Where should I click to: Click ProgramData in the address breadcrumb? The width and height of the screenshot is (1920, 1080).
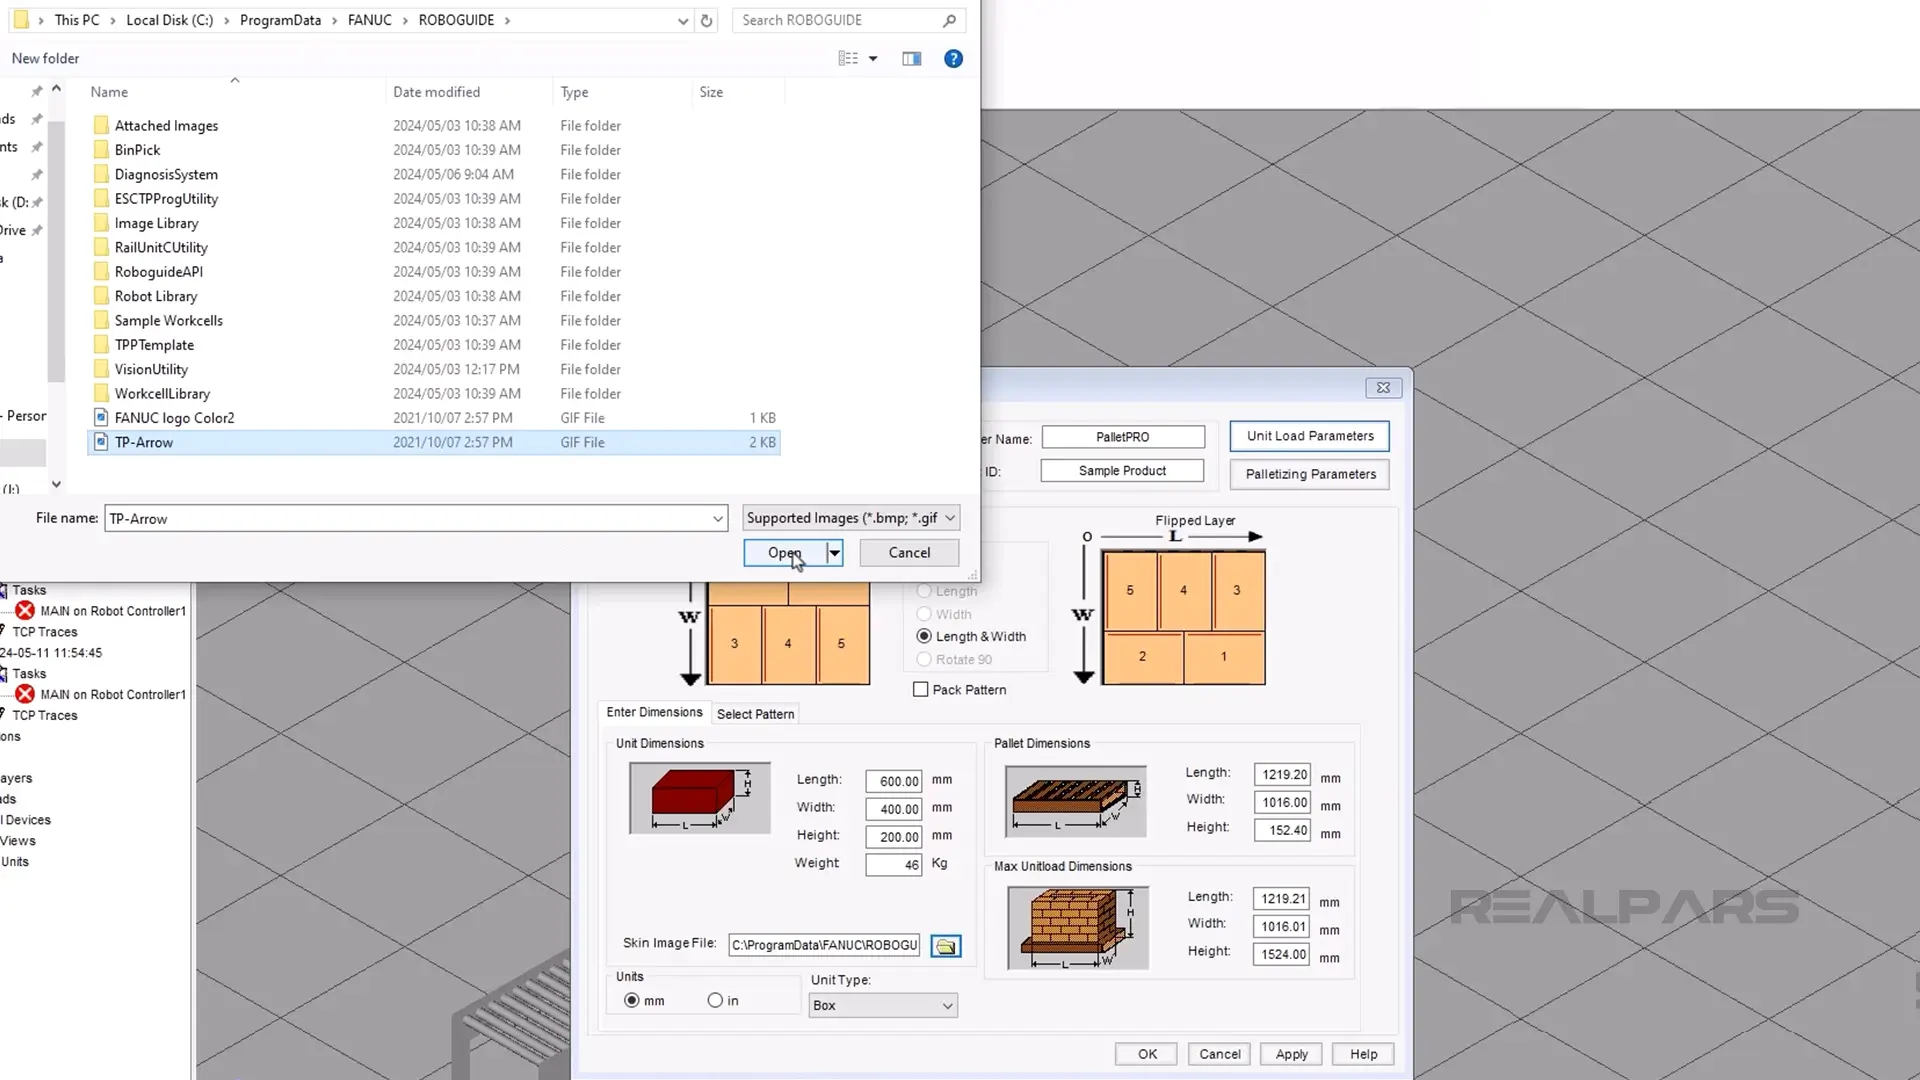[x=280, y=20]
